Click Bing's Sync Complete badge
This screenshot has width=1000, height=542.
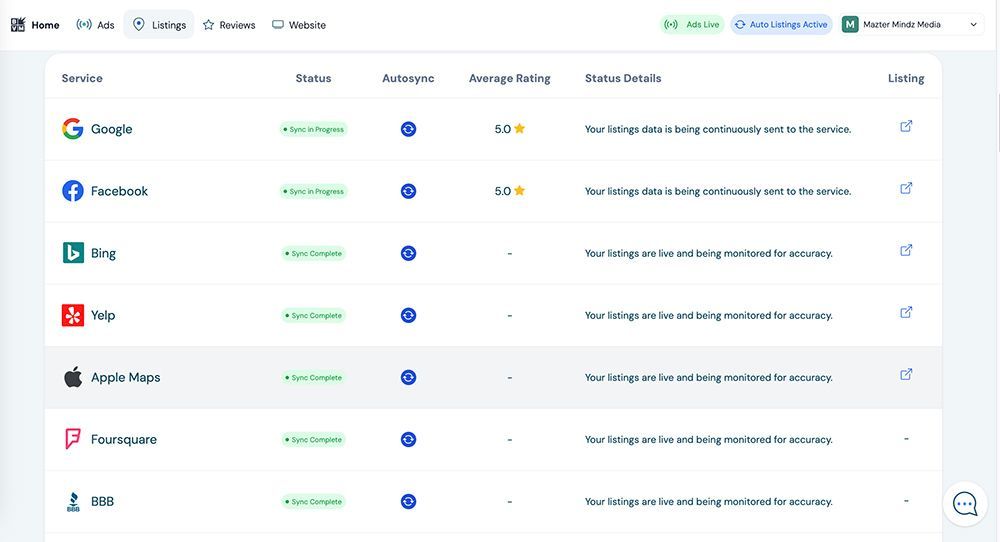point(313,253)
